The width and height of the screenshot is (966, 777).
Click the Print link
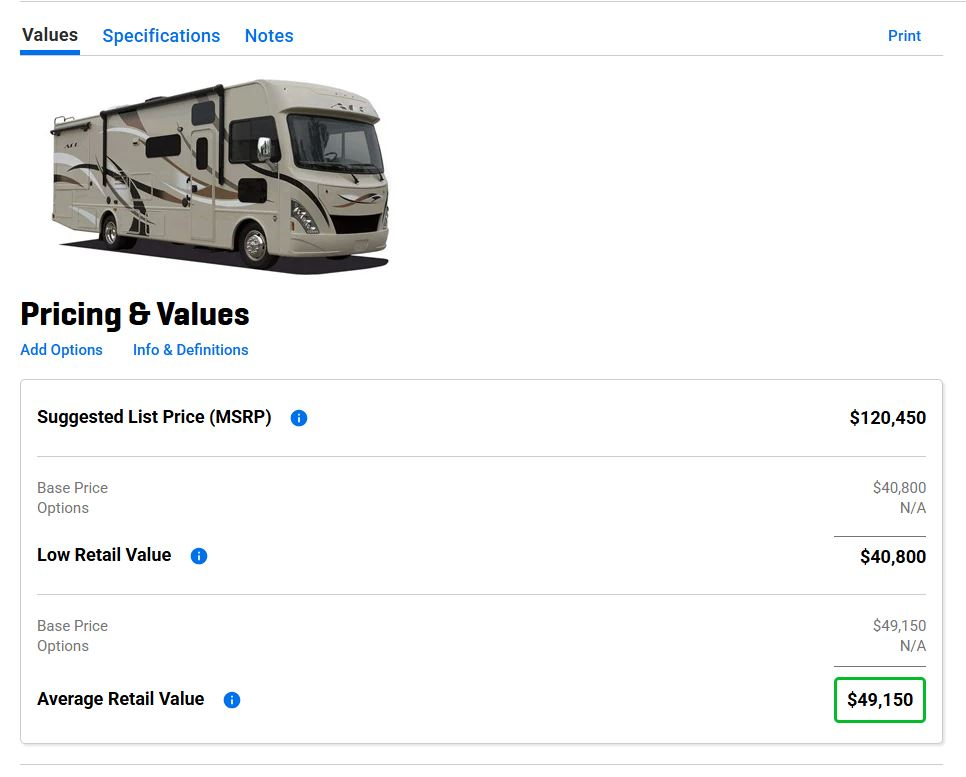coord(904,36)
